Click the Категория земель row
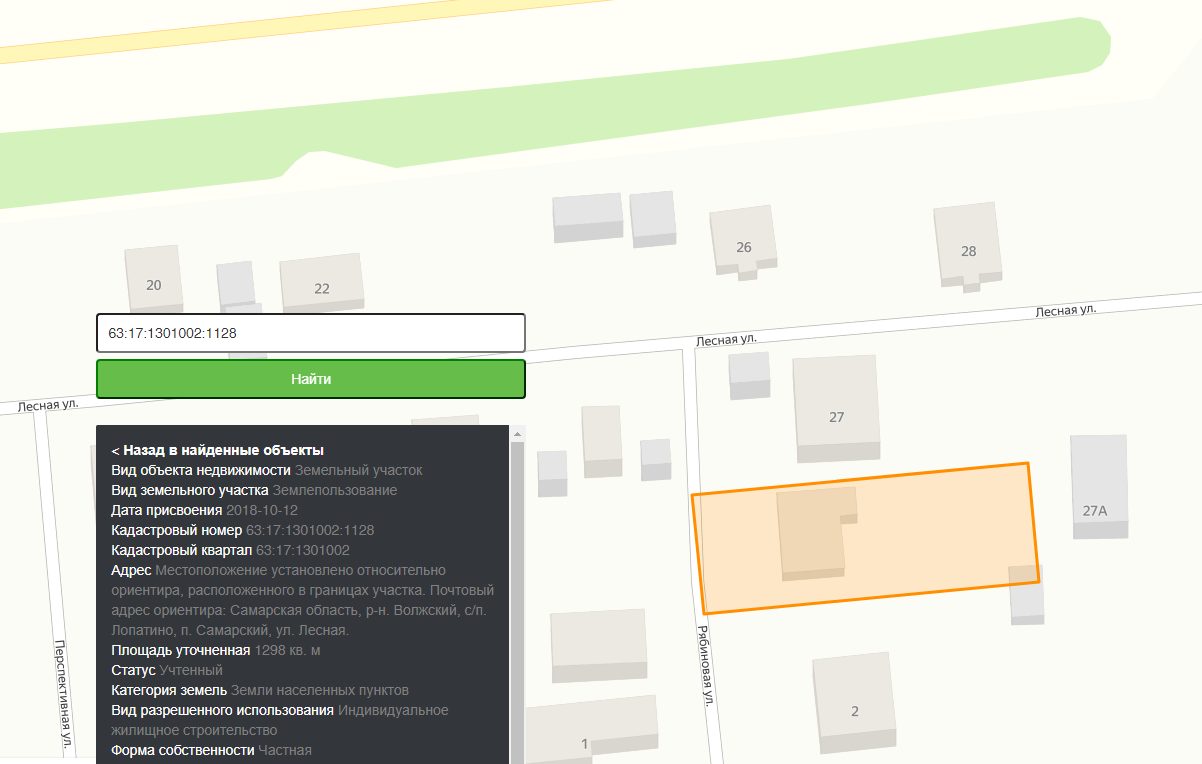 click(x=260, y=690)
